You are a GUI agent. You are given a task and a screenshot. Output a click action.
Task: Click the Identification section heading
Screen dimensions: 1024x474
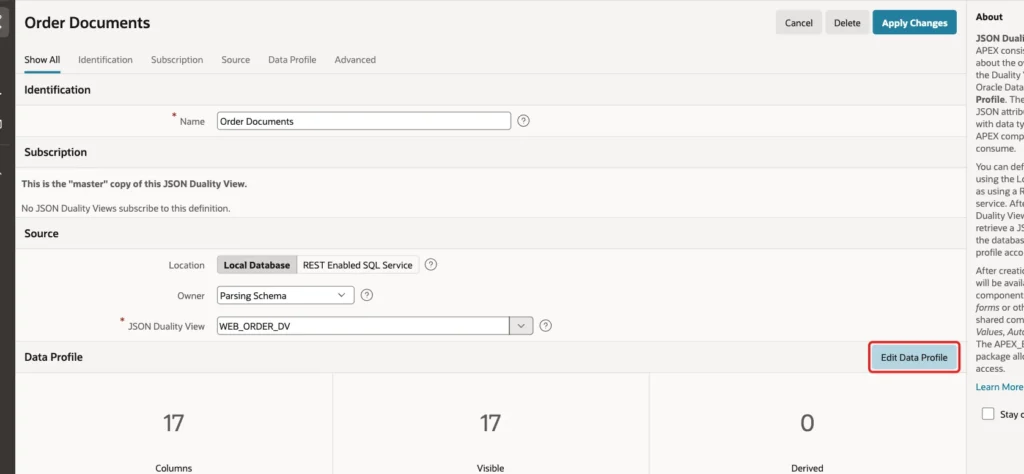(x=57, y=89)
